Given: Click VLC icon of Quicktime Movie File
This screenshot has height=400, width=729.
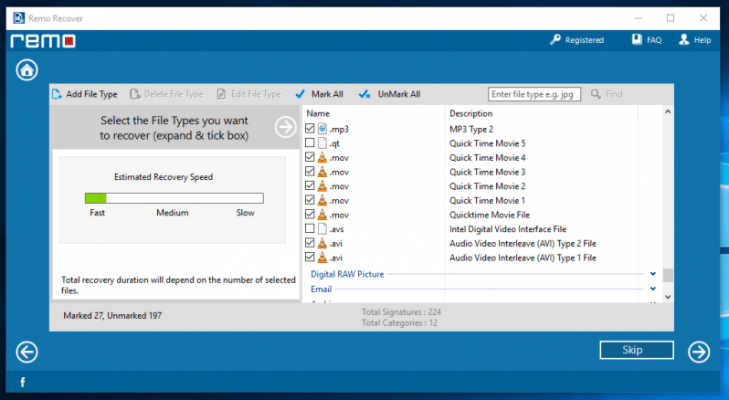Looking at the screenshot, I should 322,215.
